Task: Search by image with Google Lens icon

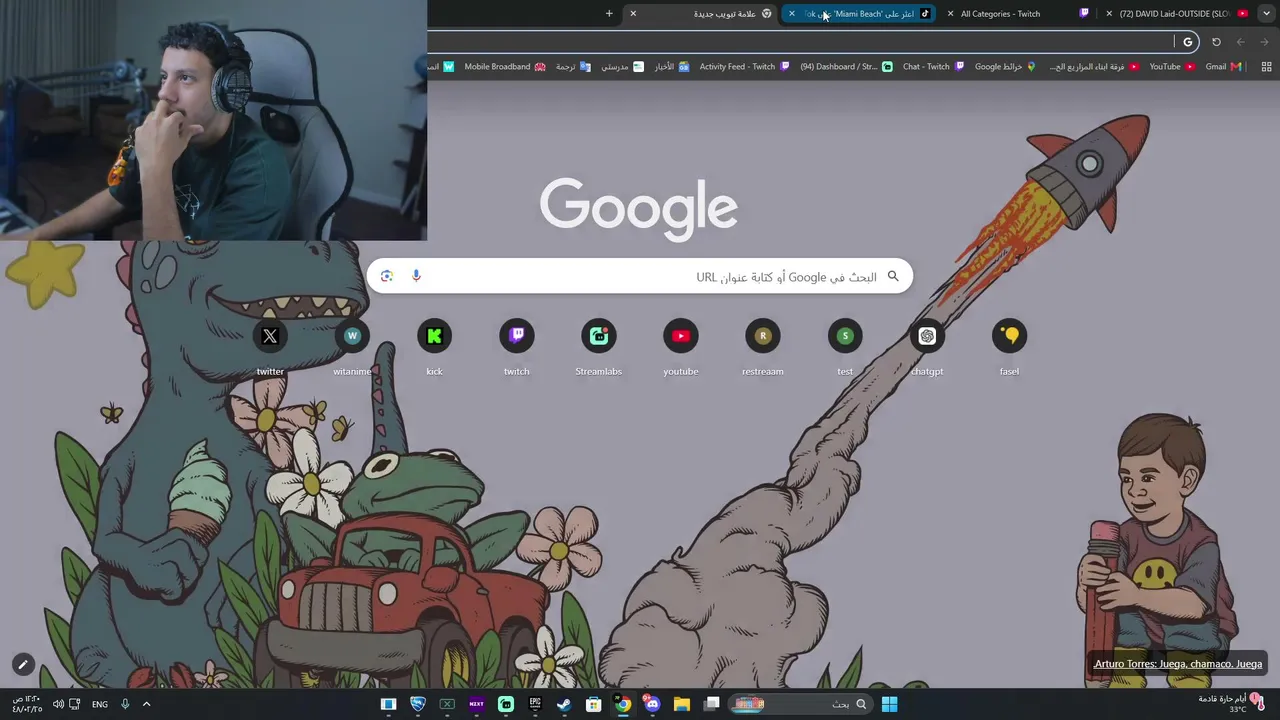Action: pos(387,276)
